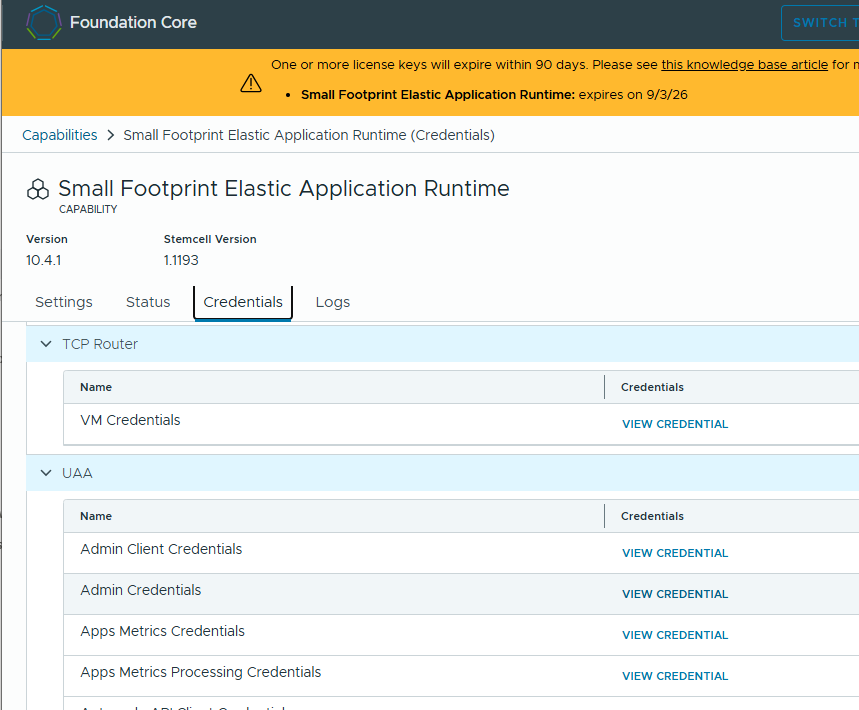Viewport: 859px width, 710px height.
Task: Click the capability hexagon cluster icon
Action: tap(38, 190)
